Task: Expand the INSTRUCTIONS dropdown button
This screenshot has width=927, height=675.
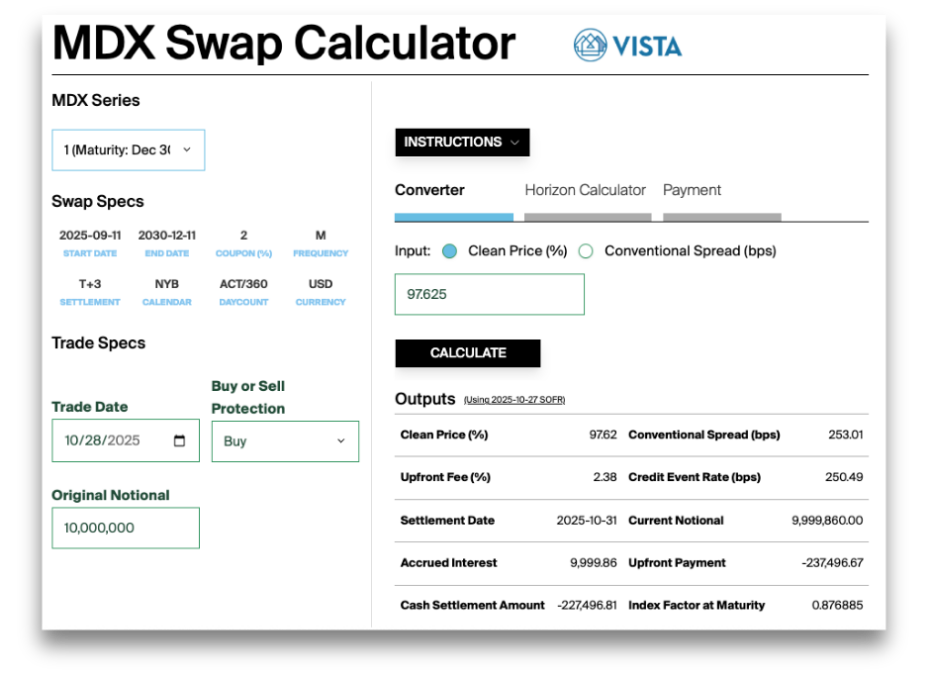Action: pyautogui.click(x=462, y=142)
